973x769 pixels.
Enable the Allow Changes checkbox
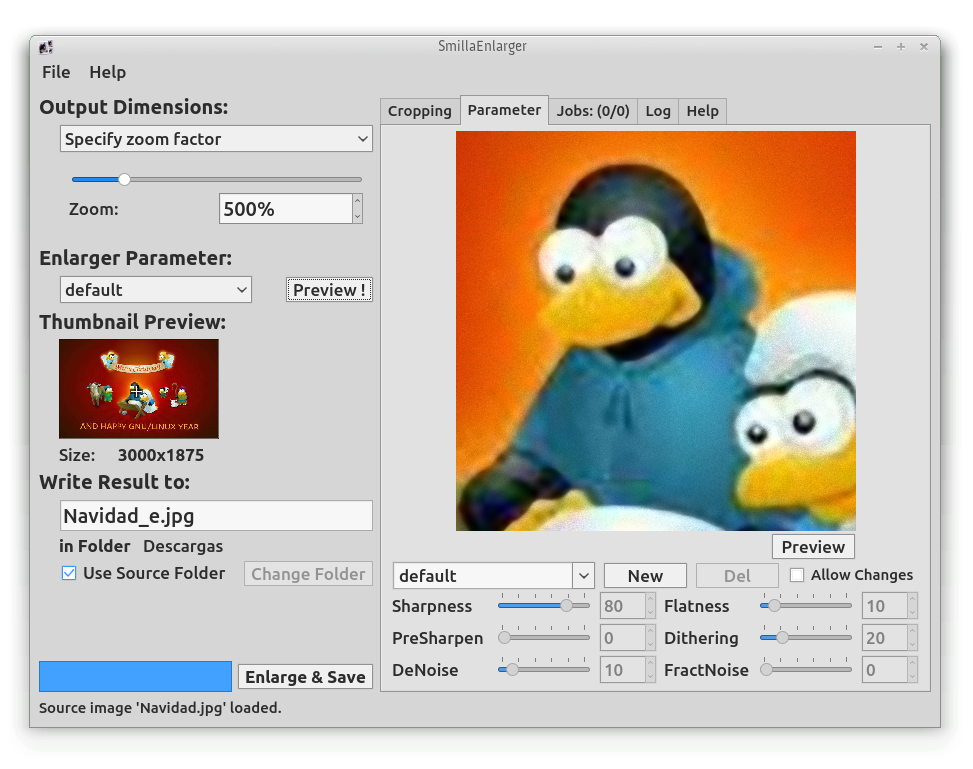pos(797,575)
